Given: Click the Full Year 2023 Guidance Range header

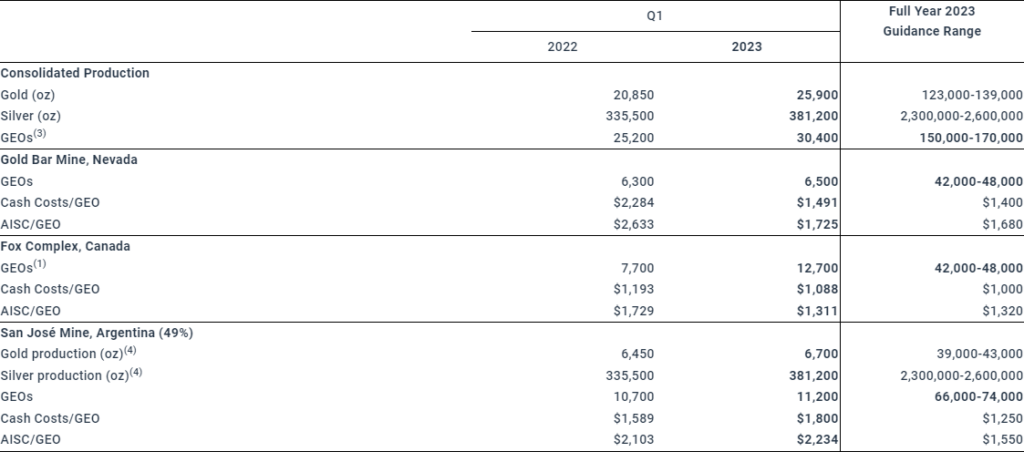Looking at the screenshot, I should [x=931, y=21].
